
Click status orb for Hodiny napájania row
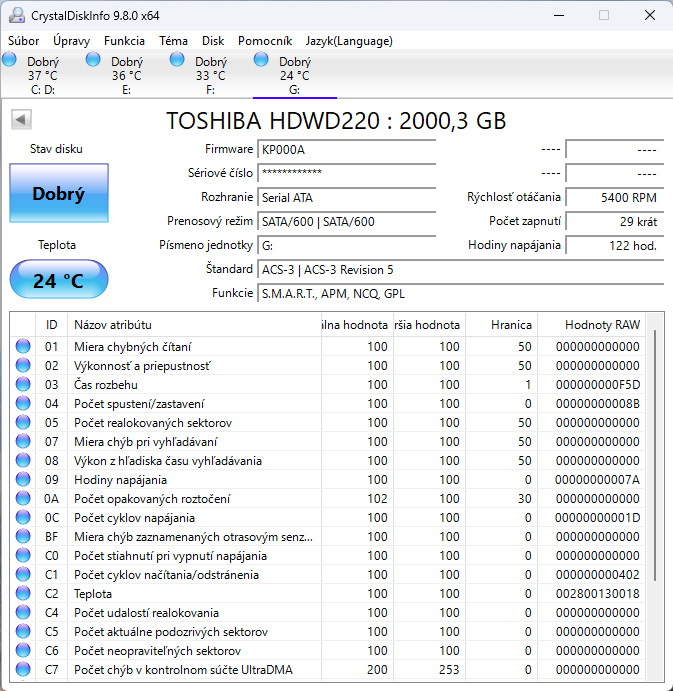pyautogui.click(x=23, y=480)
